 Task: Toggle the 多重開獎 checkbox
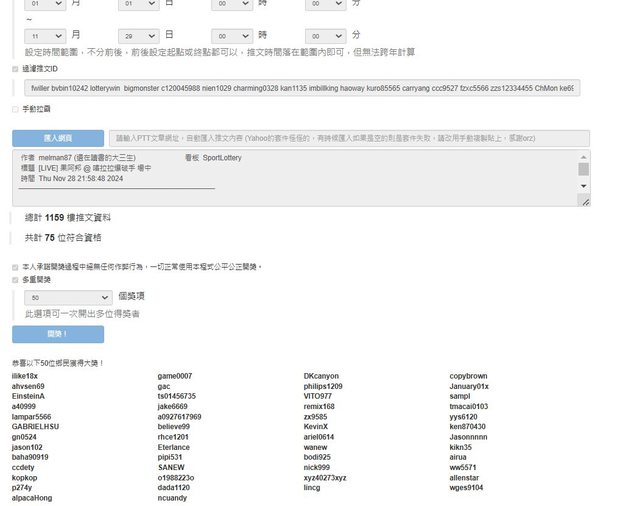point(15,280)
